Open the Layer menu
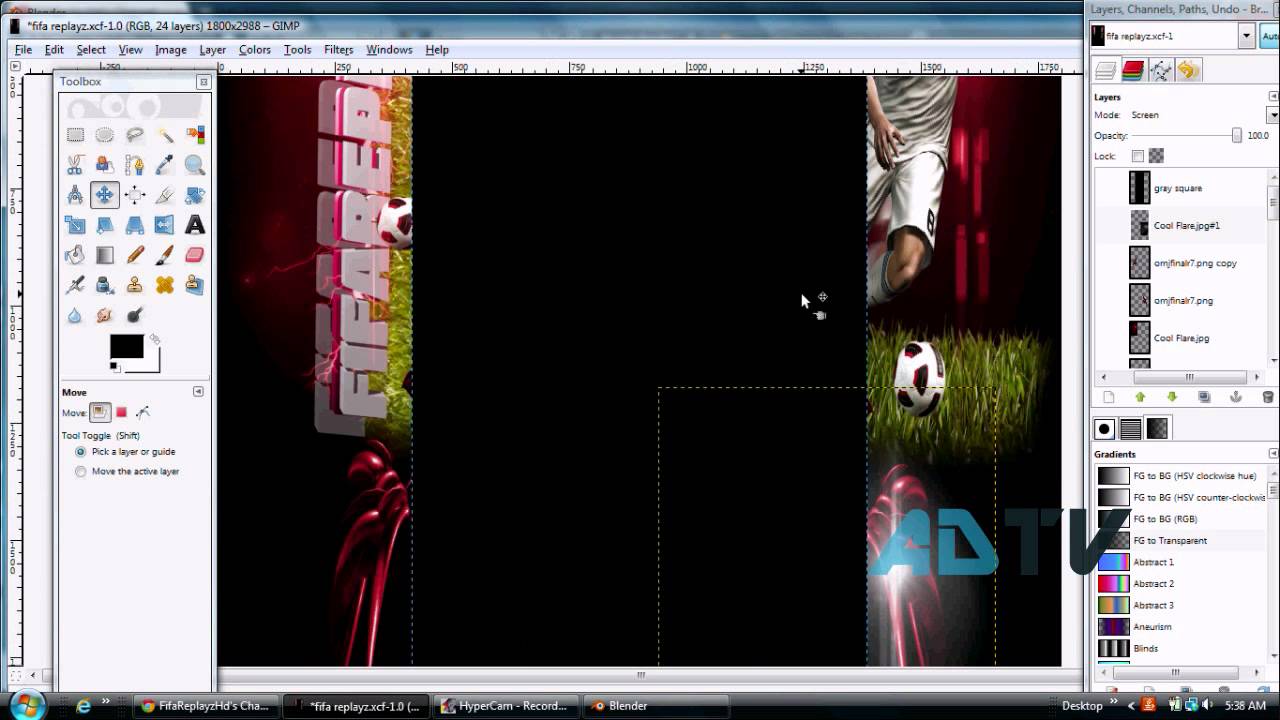Screen dimensions: 1280x720 212,49
